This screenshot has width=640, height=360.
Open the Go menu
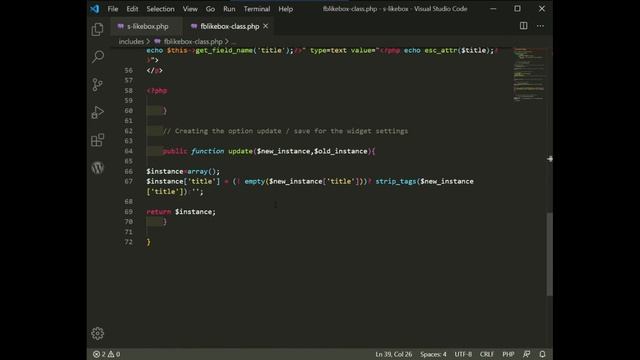[x=210, y=9]
